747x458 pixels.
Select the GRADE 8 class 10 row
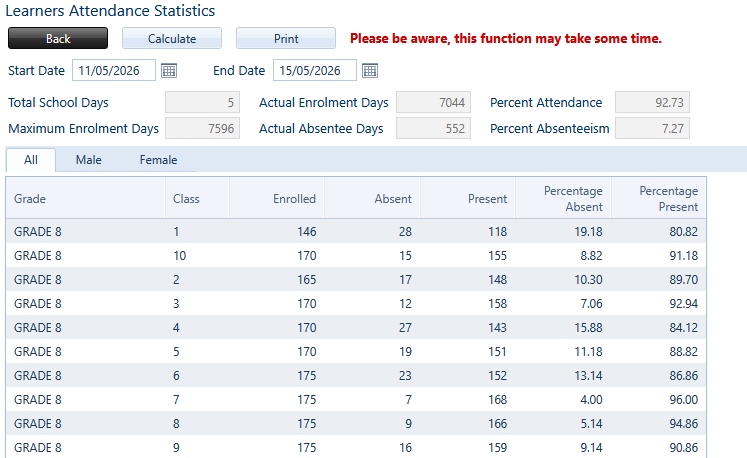356,255
